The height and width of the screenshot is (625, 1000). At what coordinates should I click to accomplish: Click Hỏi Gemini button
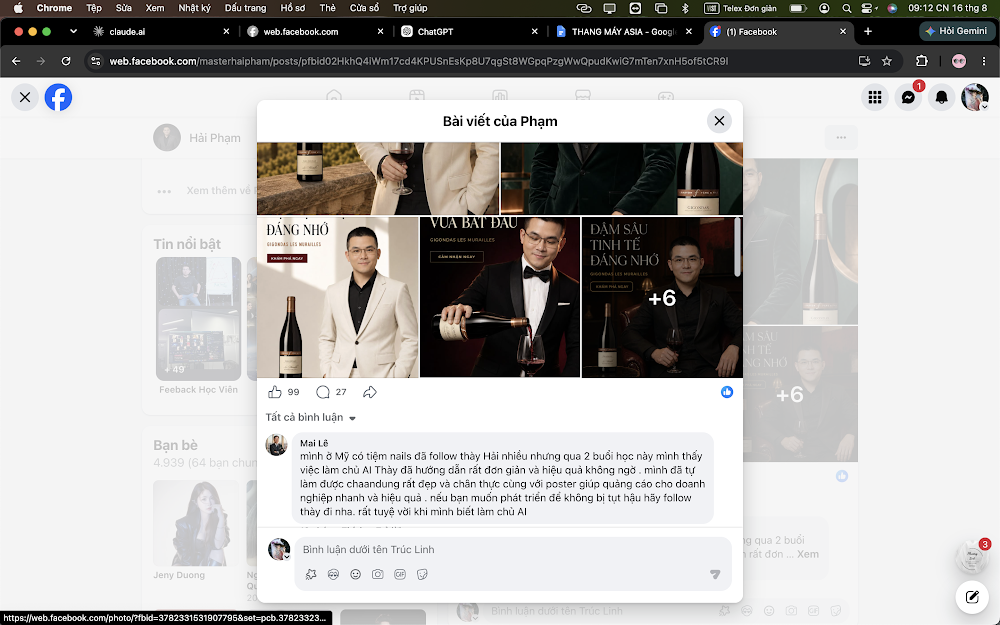point(956,31)
